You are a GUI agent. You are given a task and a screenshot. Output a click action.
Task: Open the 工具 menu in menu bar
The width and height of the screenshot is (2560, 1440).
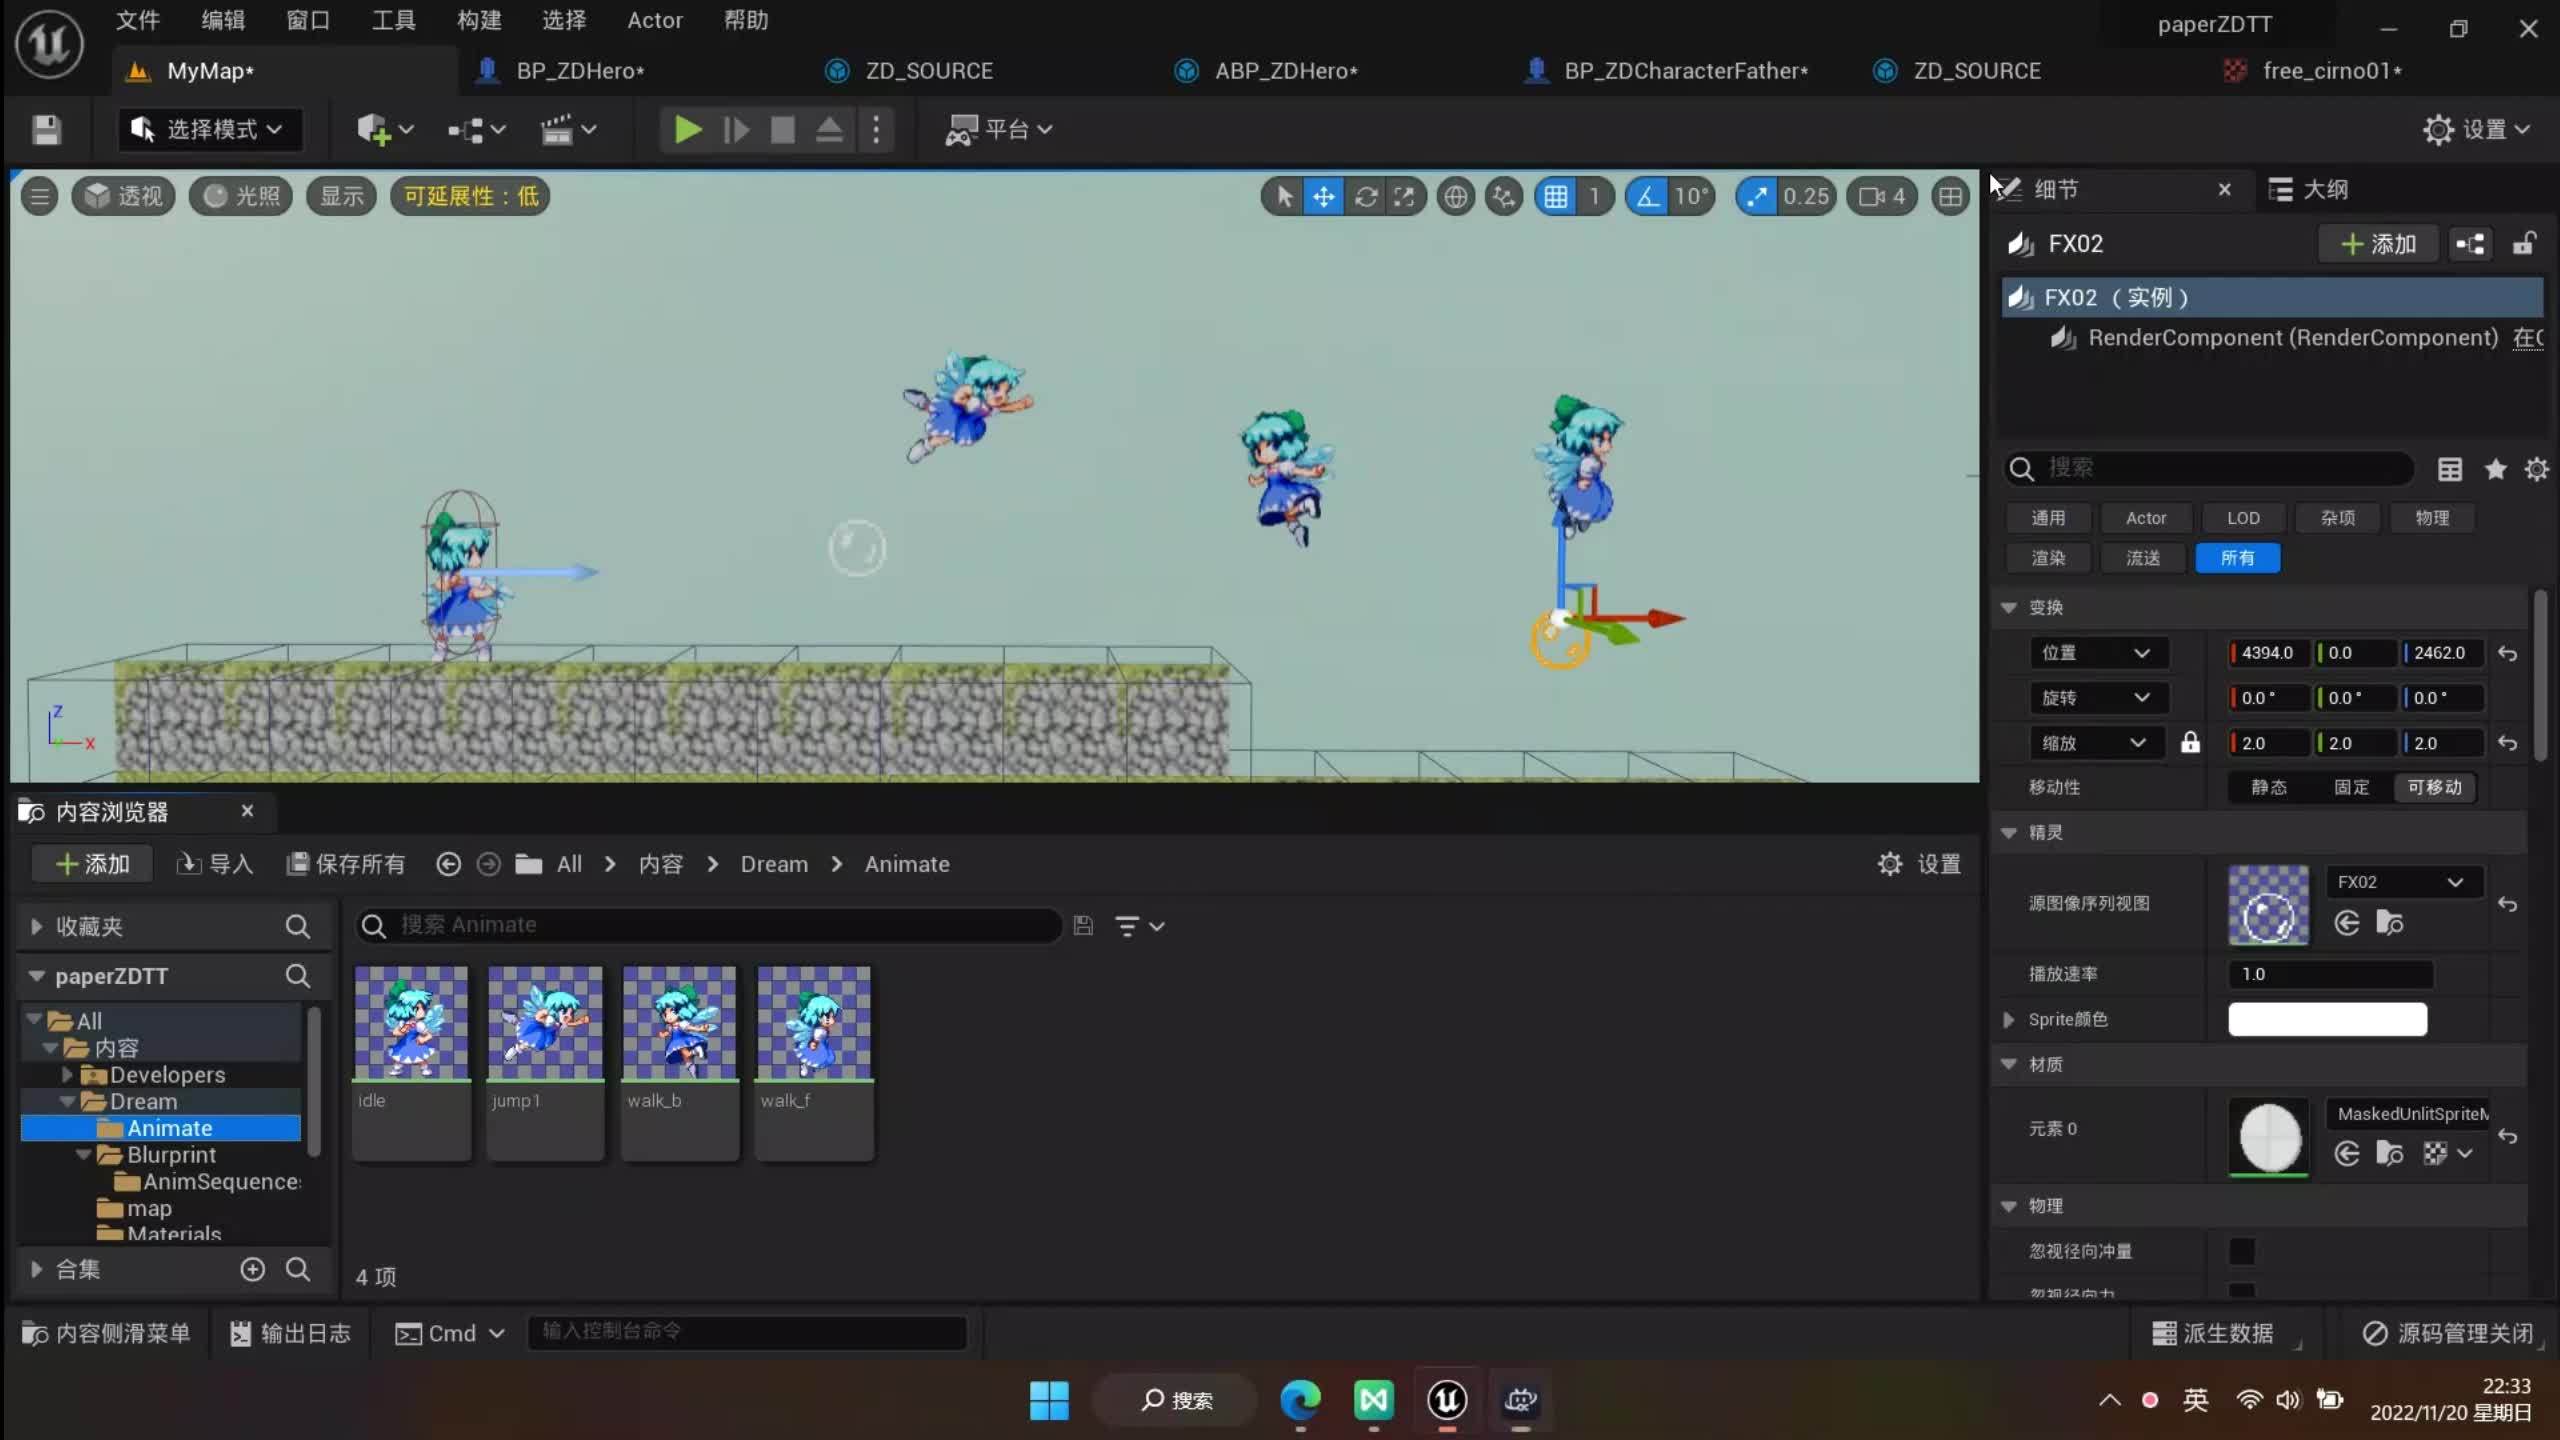tap(392, 20)
